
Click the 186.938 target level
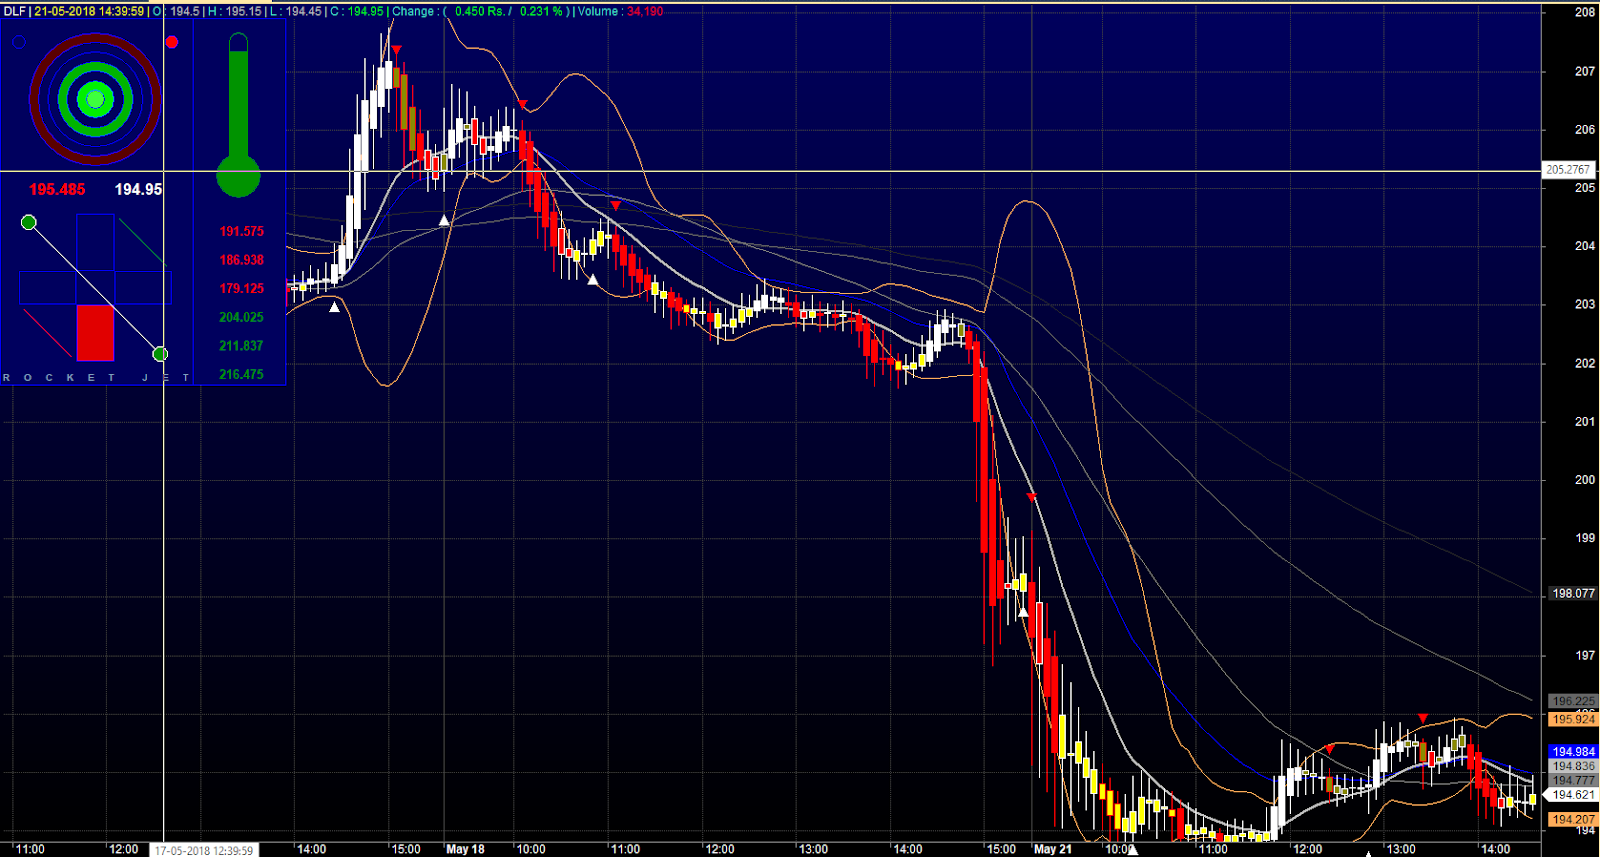coord(242,260)
